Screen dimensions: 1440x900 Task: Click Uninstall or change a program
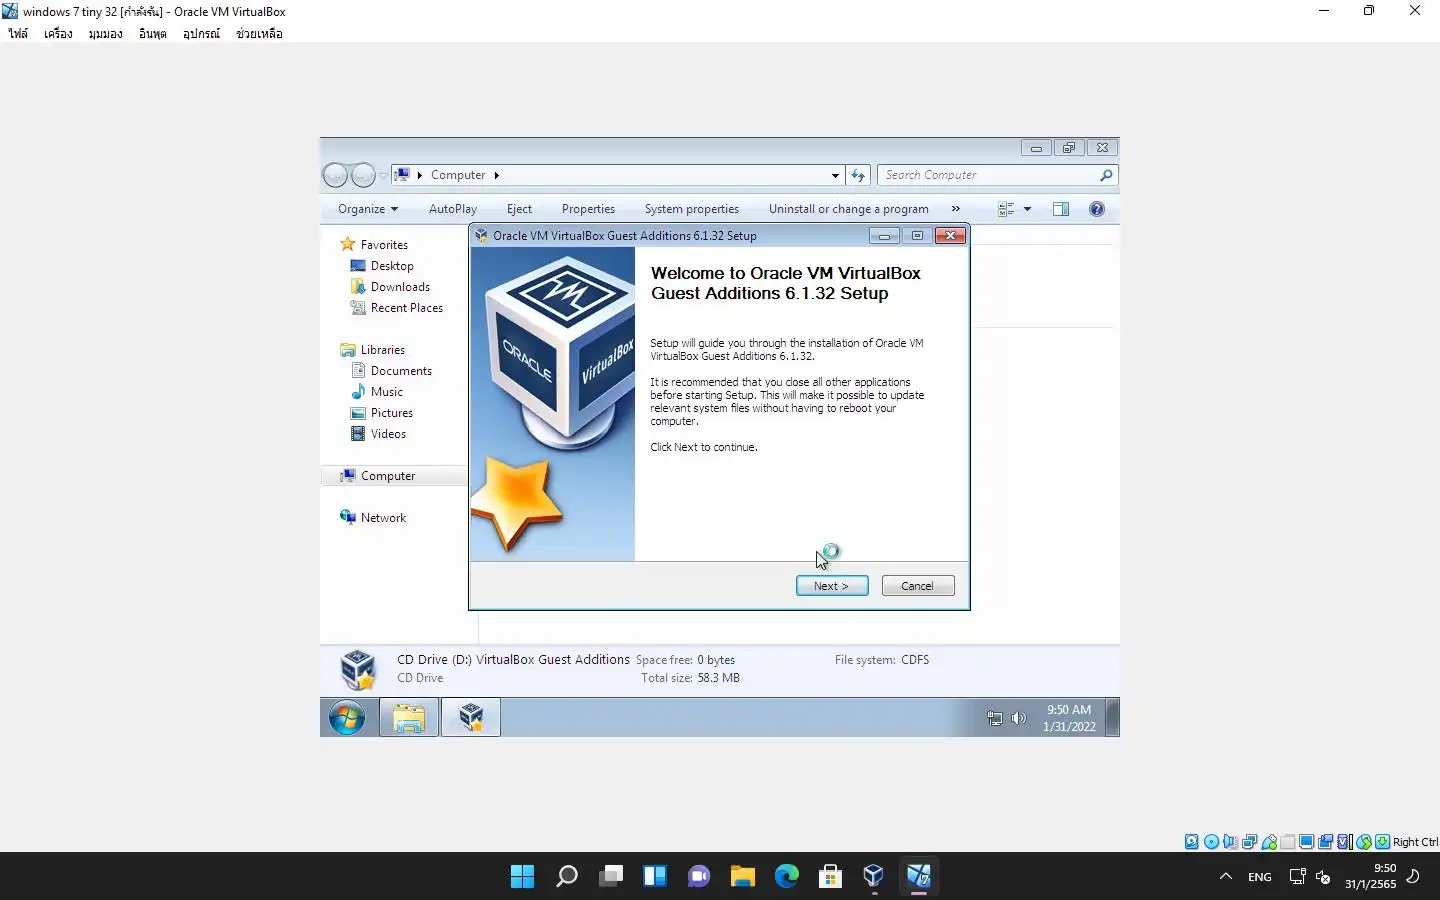(849, 209)
